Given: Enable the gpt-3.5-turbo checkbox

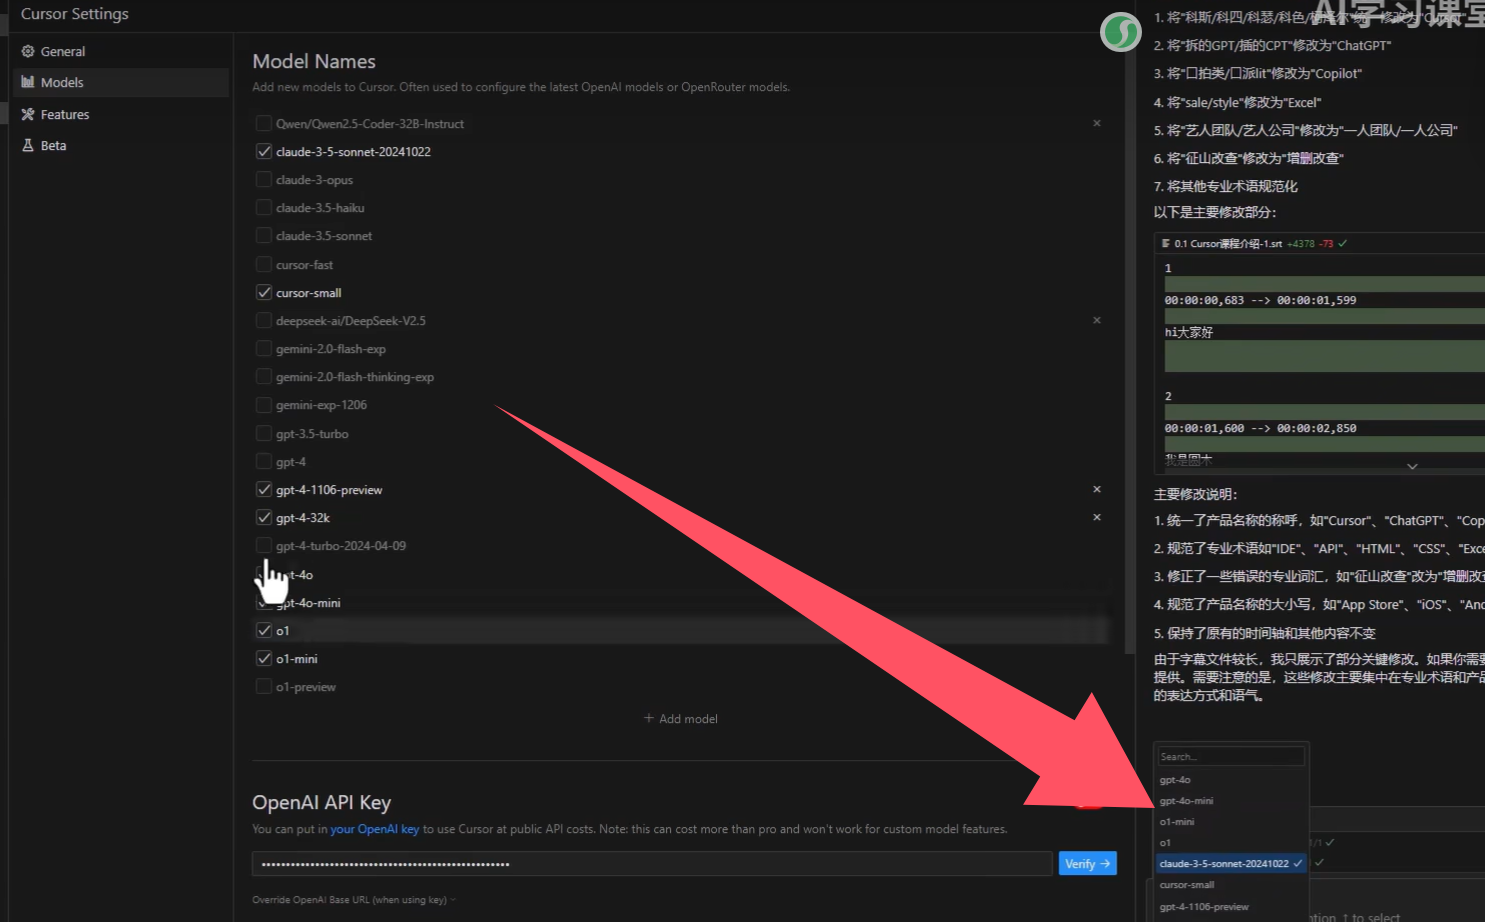Looking at the screenshot, I should 264,433.
